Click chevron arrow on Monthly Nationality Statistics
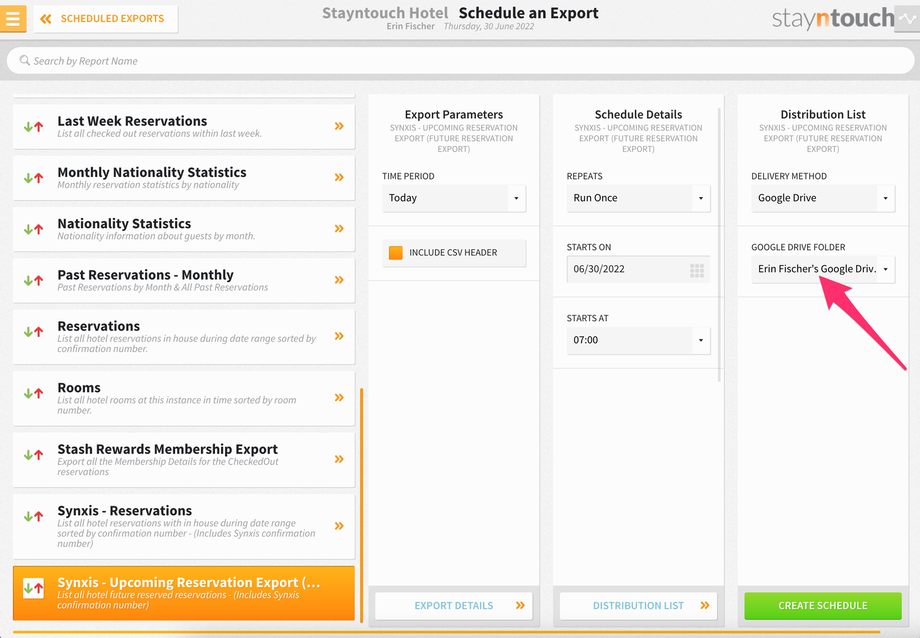The height and width of the screenshot is (638, 920). (x=339, y=177)
